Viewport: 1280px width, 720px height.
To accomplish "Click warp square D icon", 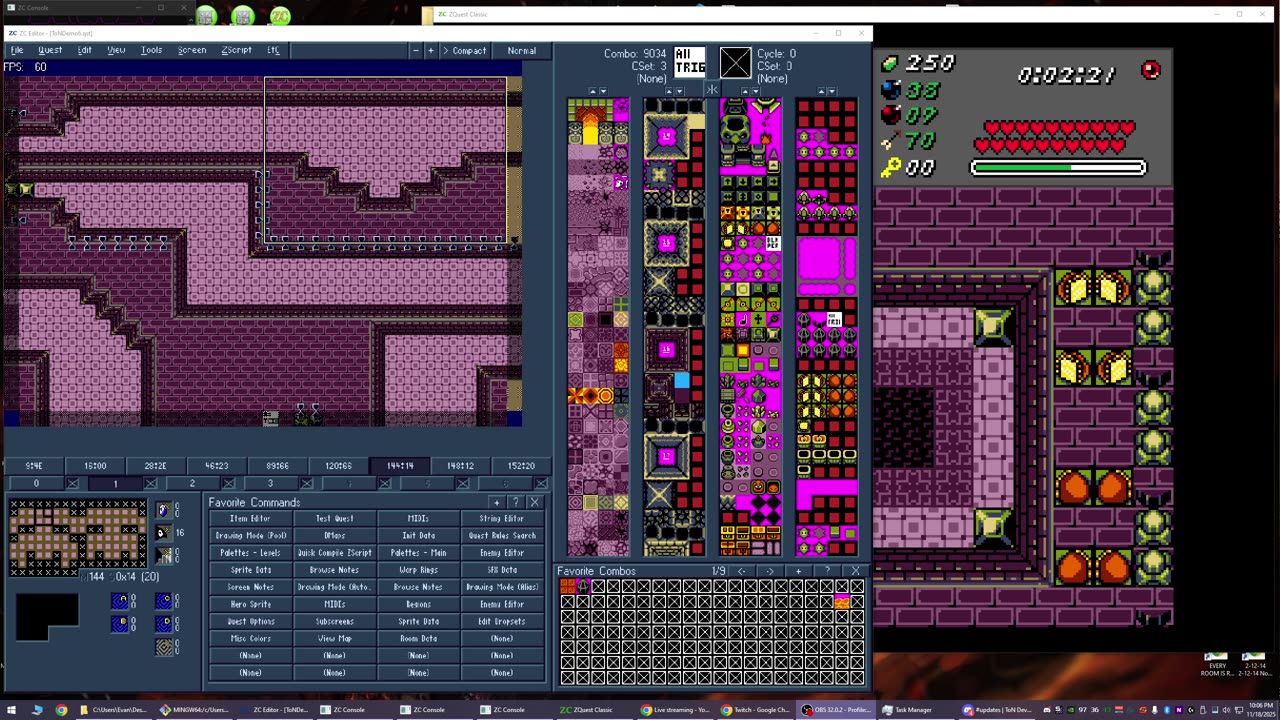I will pos(164,624).
